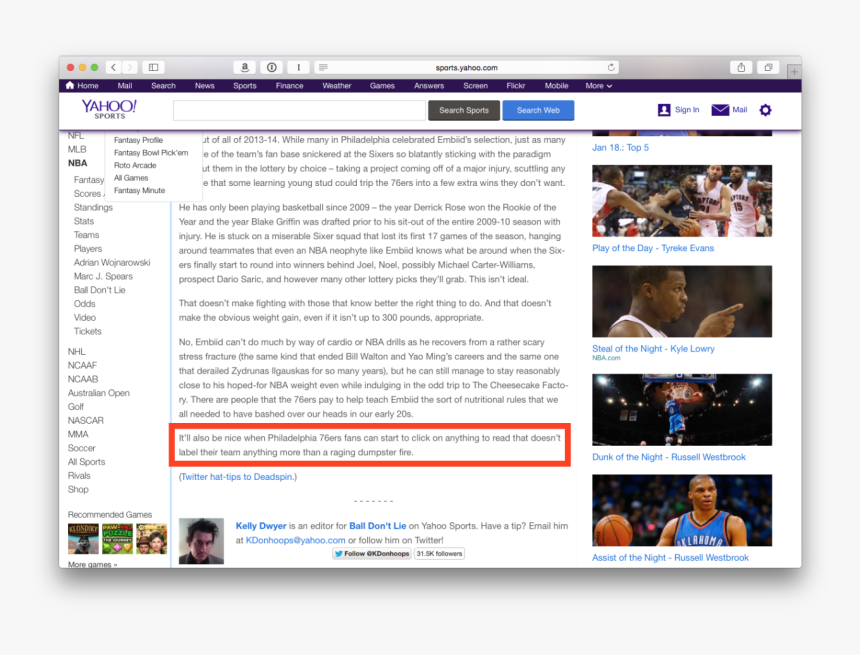Viewport: 860px width, 655px height.
Task: Click the Search Web button
Action: pos(538,110)
